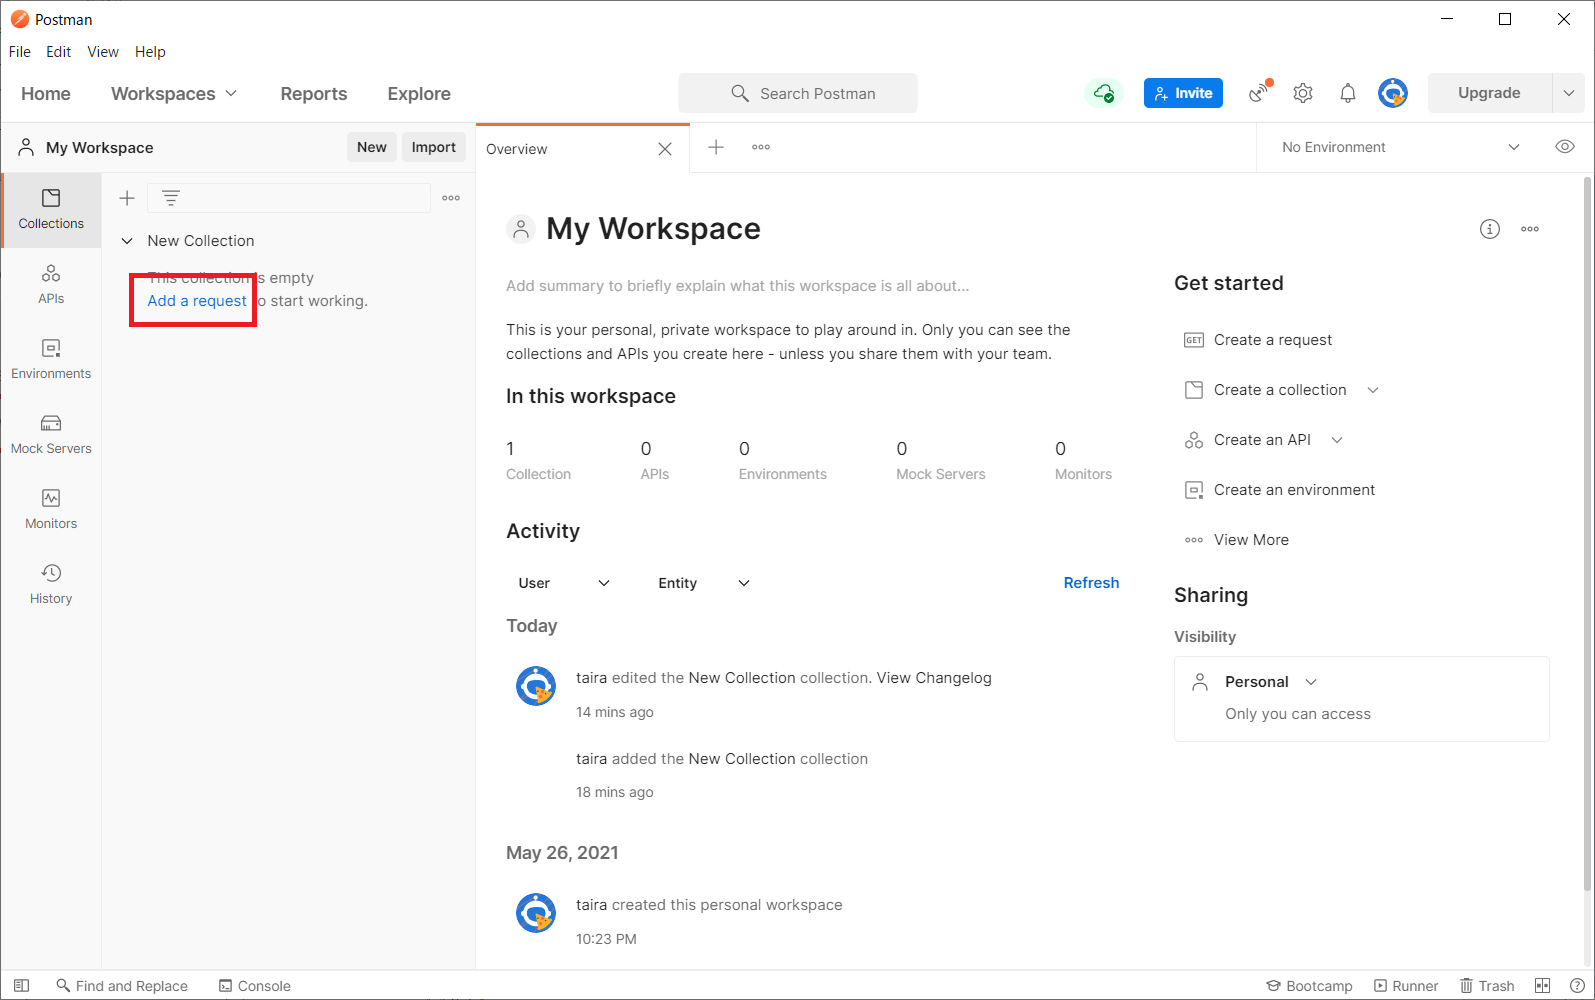The image size is (1595, 1000).
Task: Click the Upgrade button
Action: (x=1489, y=93)
